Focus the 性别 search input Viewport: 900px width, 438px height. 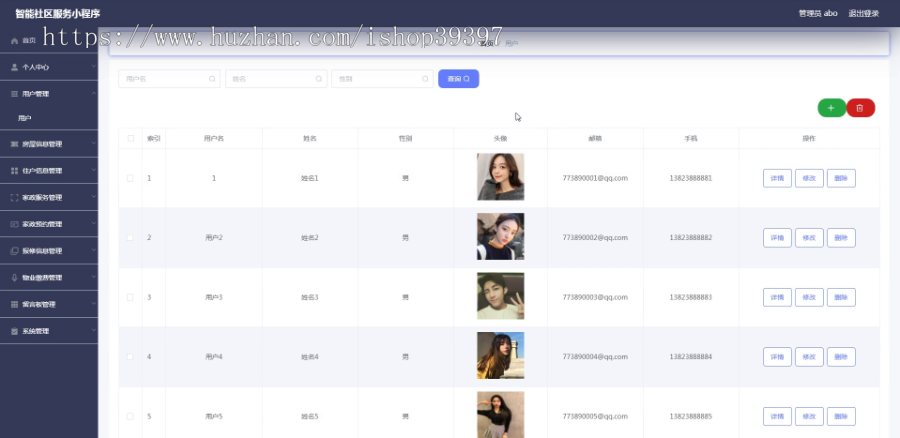click(382, 79)
